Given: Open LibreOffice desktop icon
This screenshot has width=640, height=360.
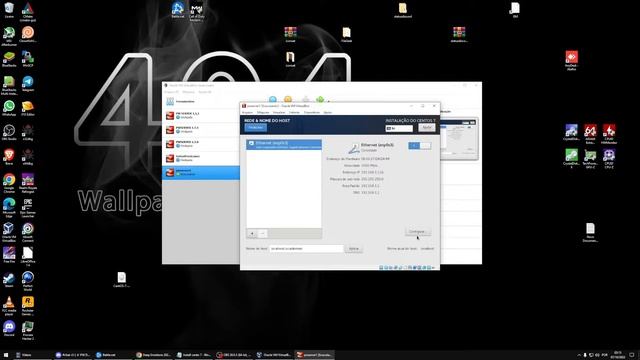Looking at the screenshot, I should [28, 256].
